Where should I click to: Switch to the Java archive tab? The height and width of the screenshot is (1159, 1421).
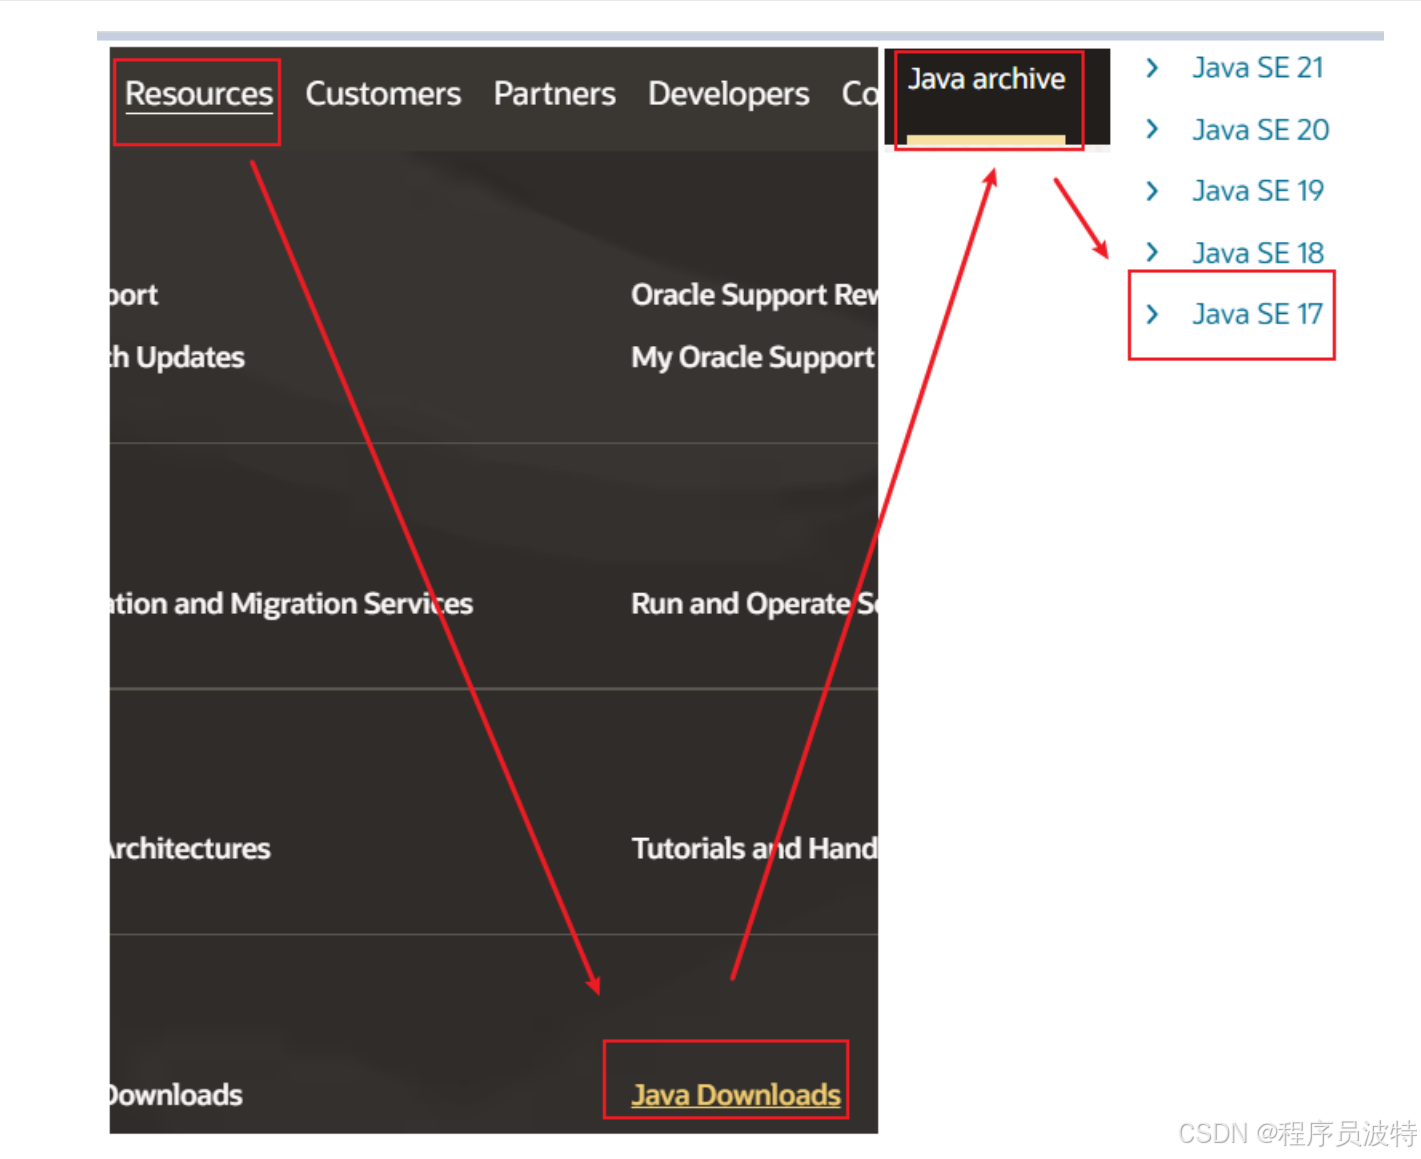click(986, 79)
